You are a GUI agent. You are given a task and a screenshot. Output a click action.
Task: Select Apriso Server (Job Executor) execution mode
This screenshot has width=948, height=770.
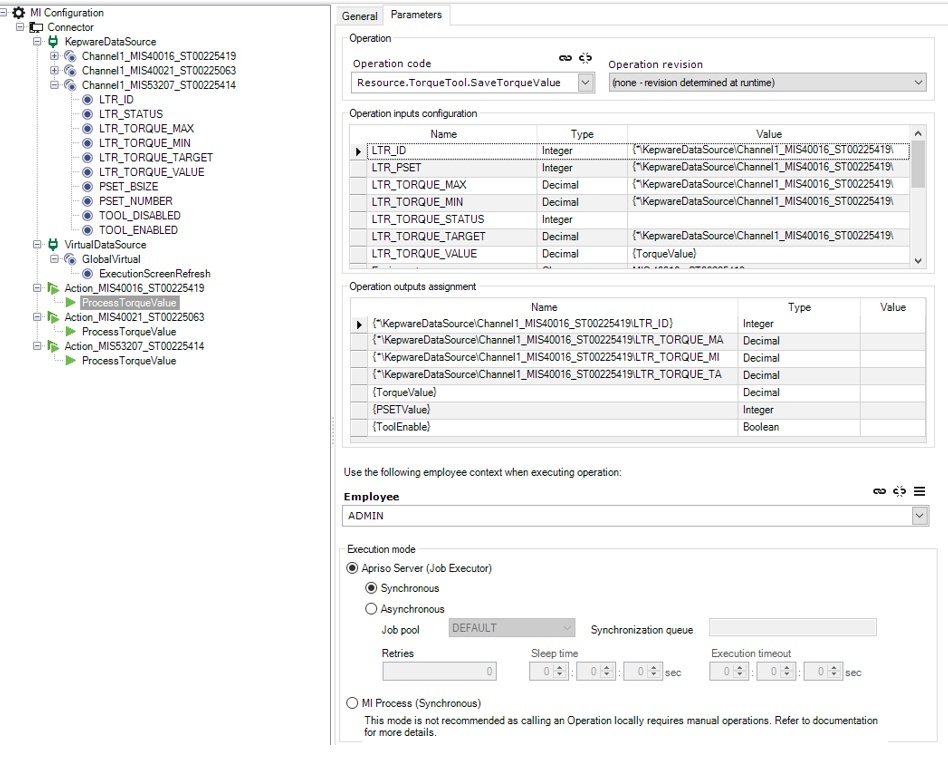352,568
